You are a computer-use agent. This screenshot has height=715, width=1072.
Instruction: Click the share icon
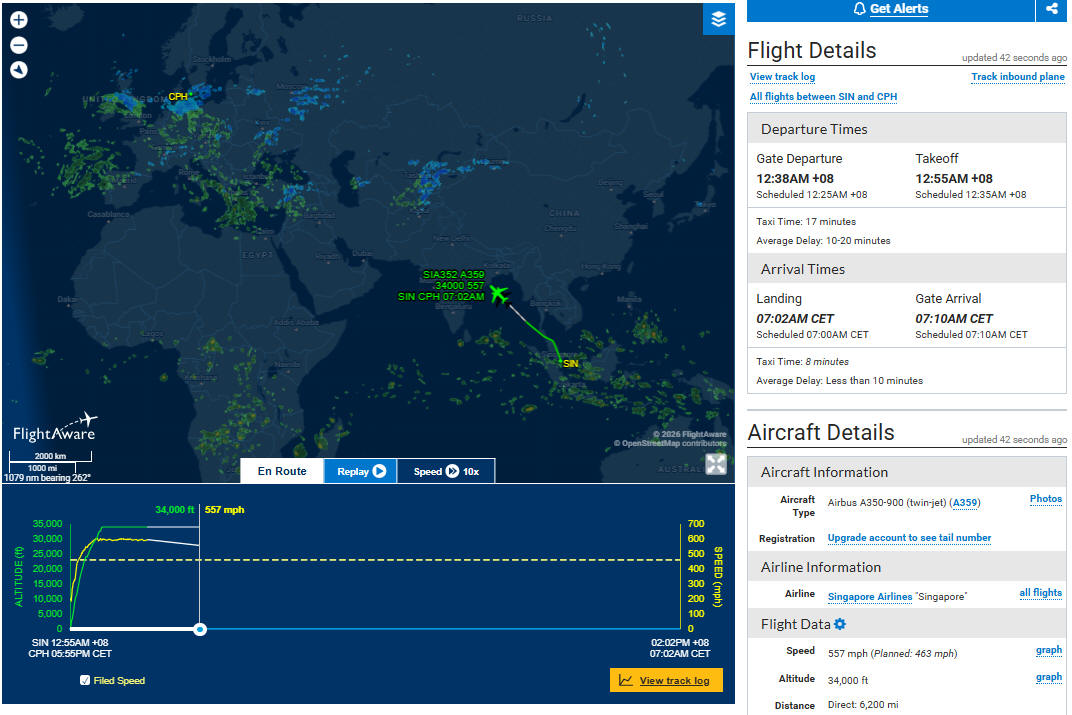[x=1051, y=9]
